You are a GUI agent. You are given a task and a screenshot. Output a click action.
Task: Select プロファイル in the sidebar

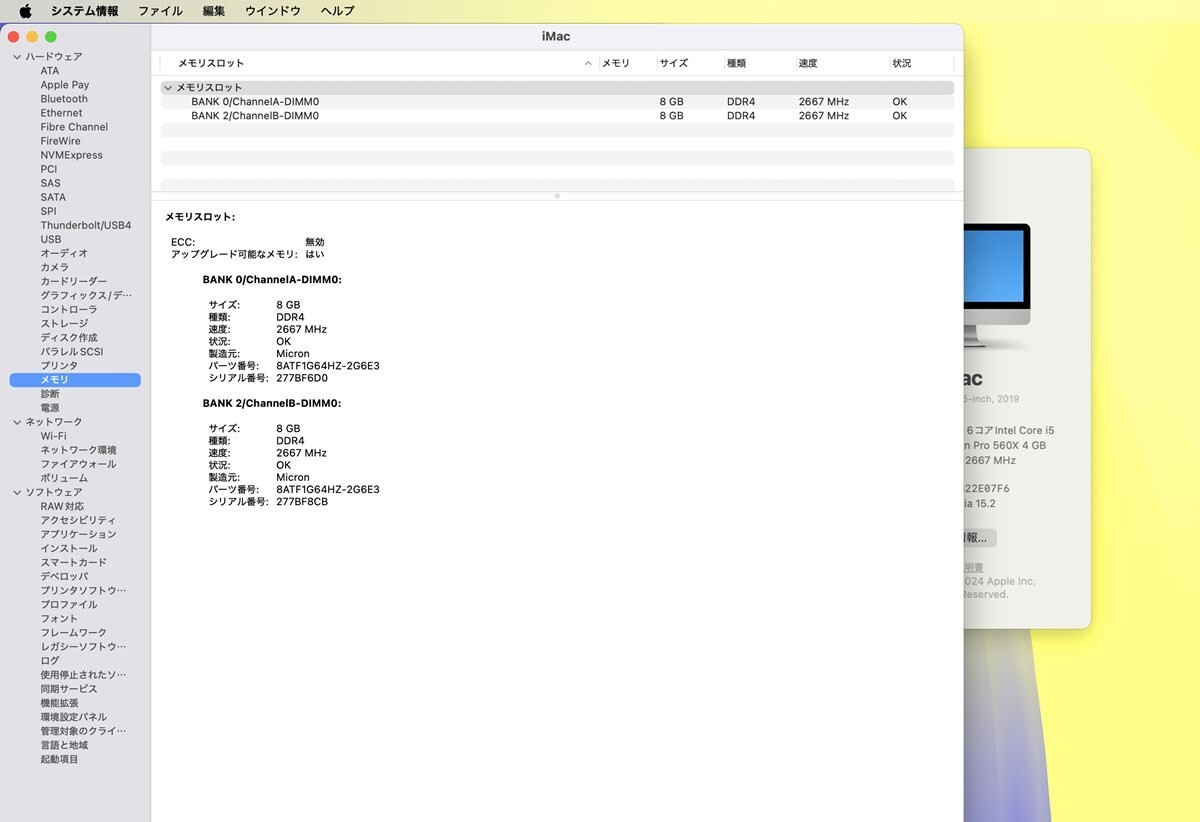click(x=69, y=604)
